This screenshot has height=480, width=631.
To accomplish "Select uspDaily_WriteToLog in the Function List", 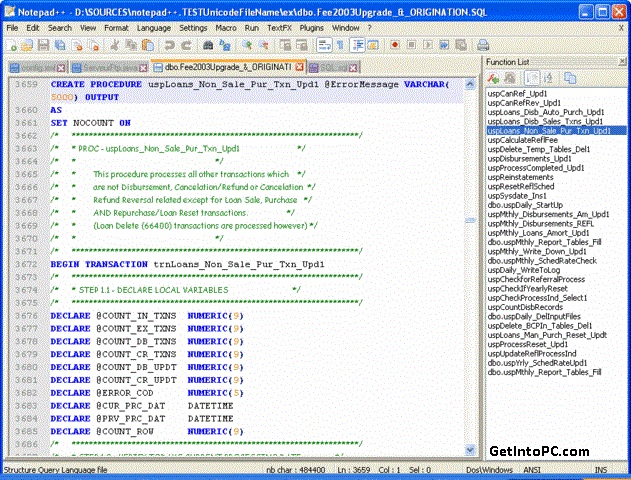I will (524, 270).
